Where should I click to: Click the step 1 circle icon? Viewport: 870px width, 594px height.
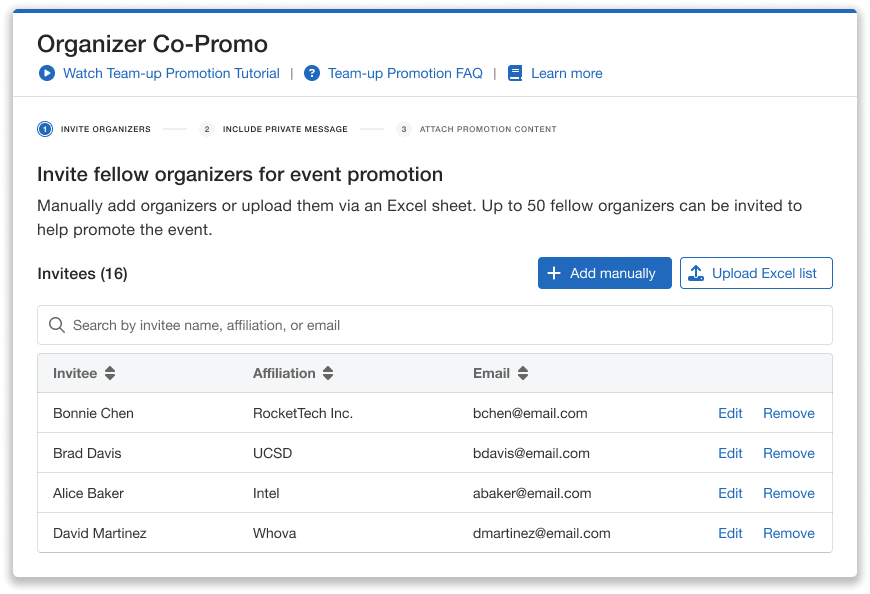[x=44, y=129]
